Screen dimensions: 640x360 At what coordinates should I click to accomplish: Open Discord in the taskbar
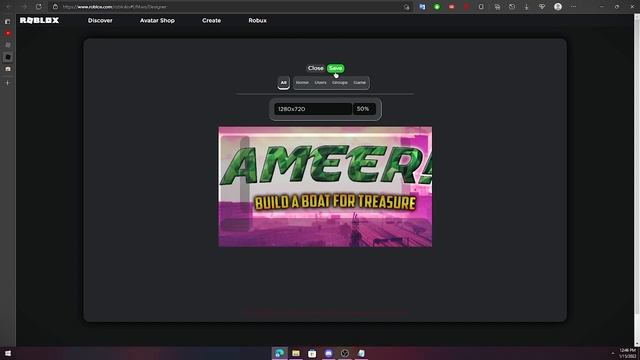[329, 353]
